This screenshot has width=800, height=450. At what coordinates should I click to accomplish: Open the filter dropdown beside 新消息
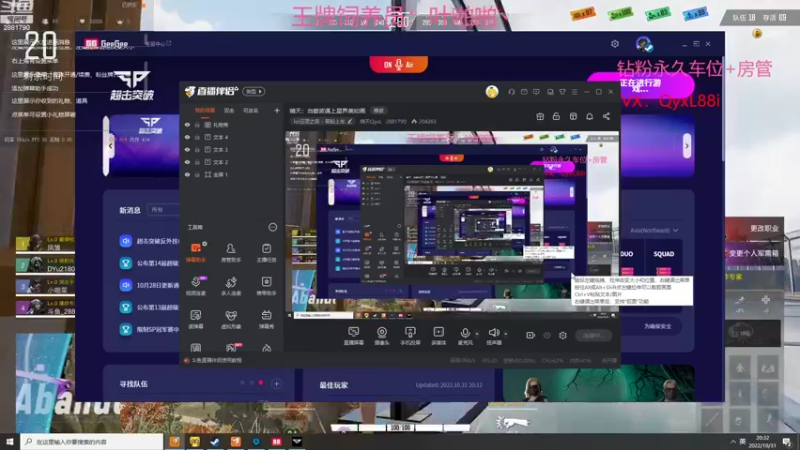[x=163, y=210]
